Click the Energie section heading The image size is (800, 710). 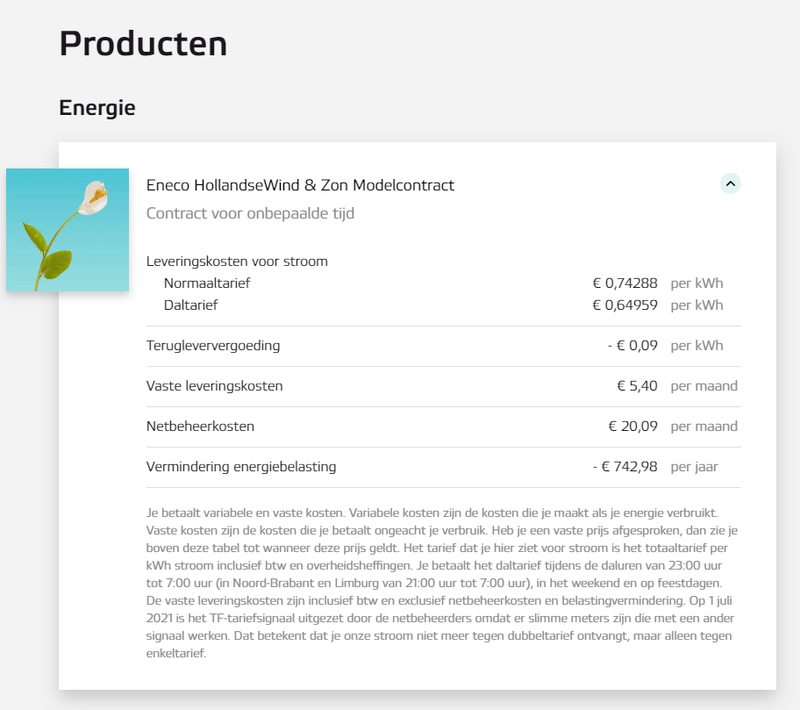point(97,107)
